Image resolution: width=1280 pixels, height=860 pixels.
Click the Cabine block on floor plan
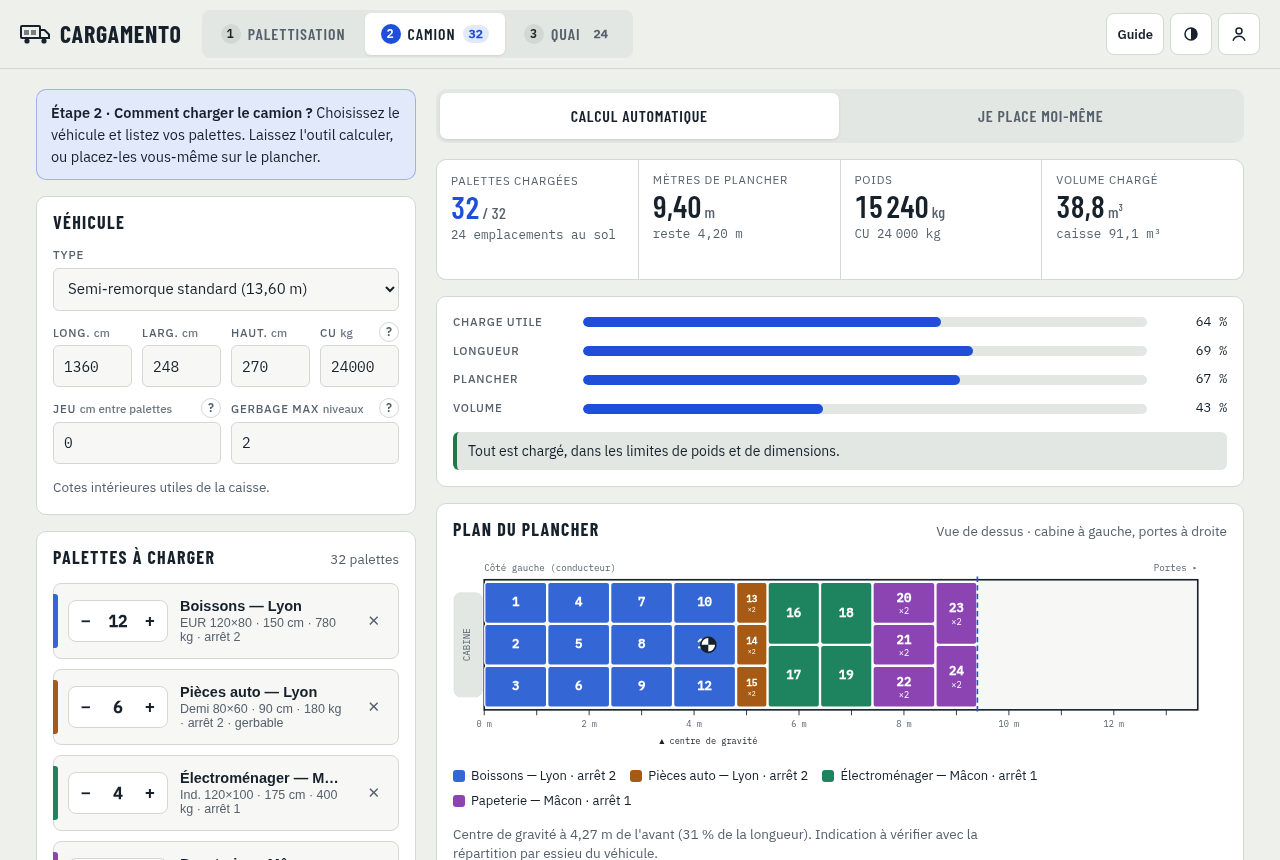467,645
